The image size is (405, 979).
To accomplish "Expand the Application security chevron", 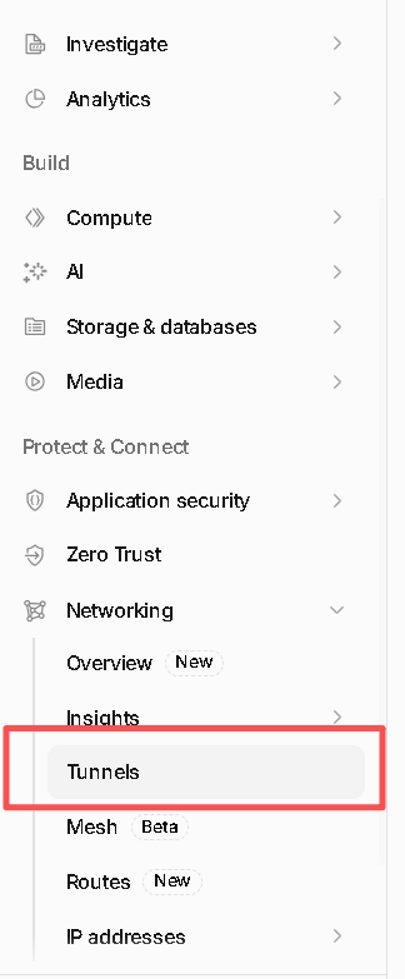I will point(337,501).
